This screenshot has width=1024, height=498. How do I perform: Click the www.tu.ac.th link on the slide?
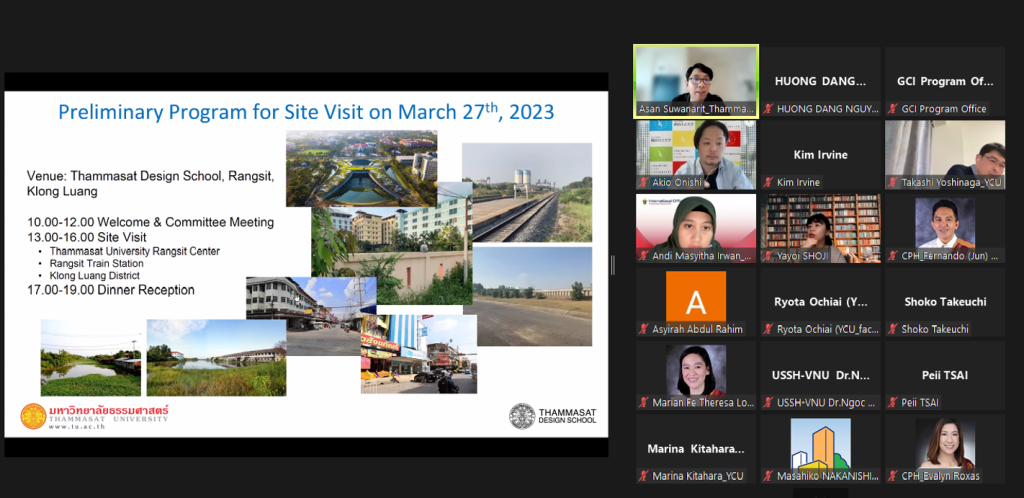78,427
